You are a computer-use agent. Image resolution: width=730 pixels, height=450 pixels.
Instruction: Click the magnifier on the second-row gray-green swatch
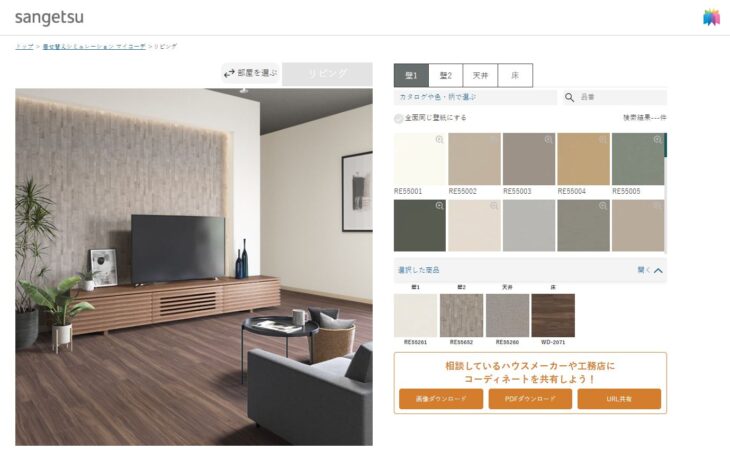(602, 206)
